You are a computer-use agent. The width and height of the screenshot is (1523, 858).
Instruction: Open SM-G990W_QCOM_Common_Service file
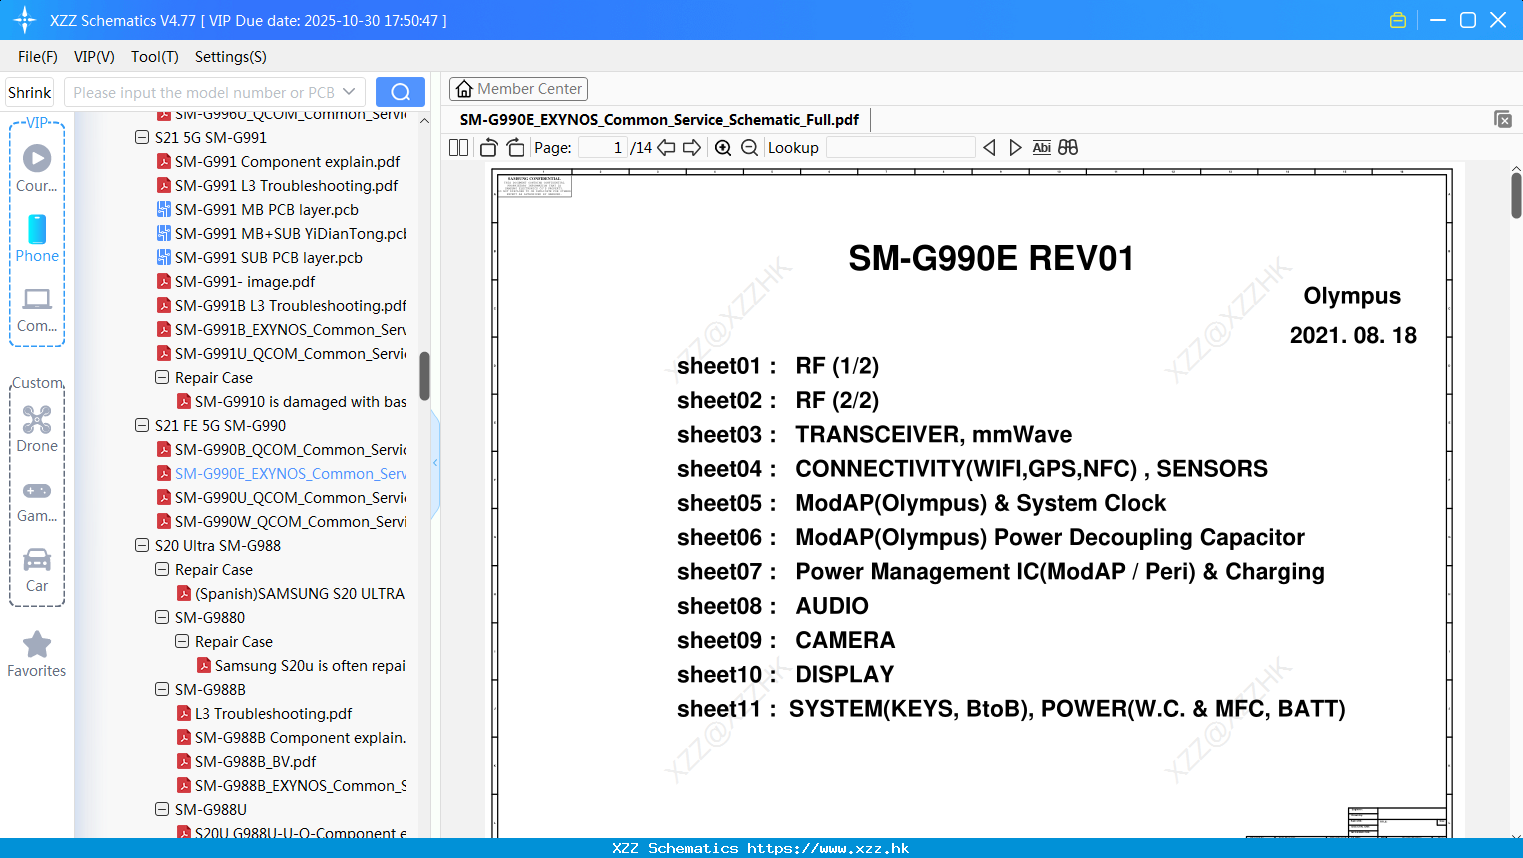coord(290,521)
